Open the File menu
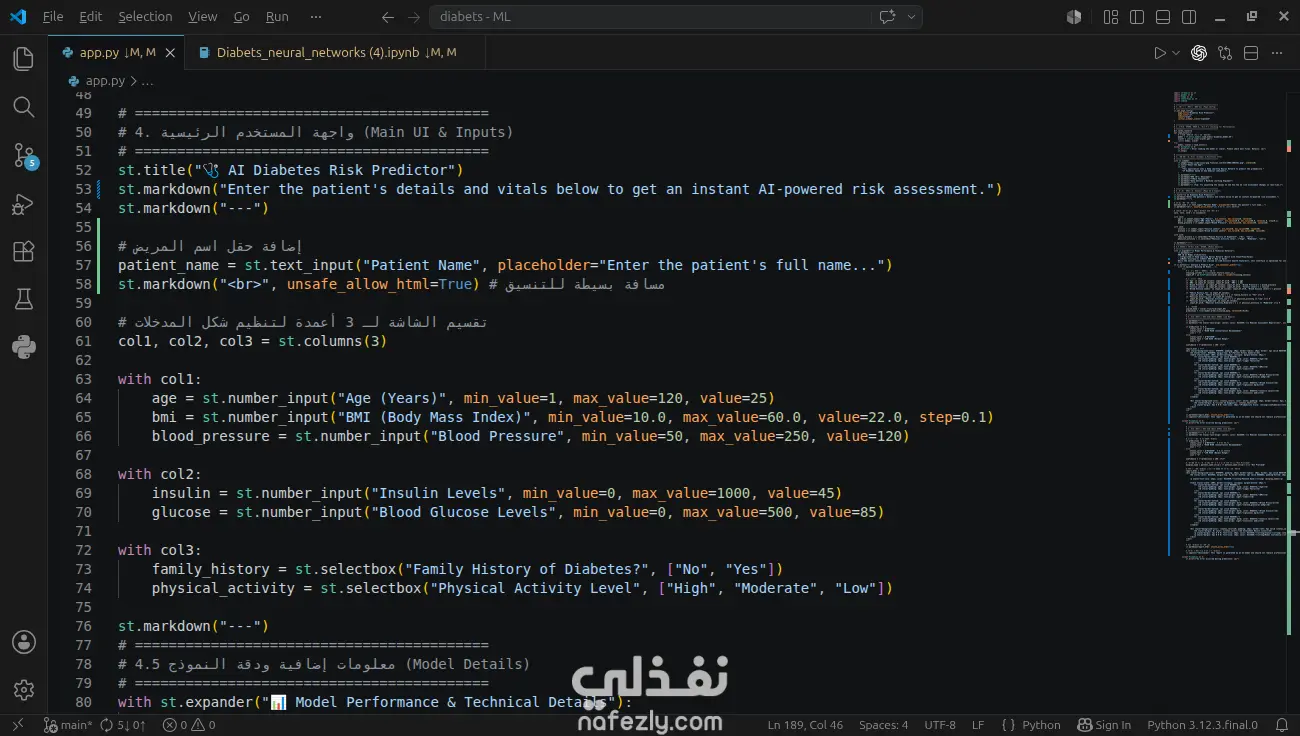Image resolution: width=1300 pixels, height=736 pixels. coord(53,17)
